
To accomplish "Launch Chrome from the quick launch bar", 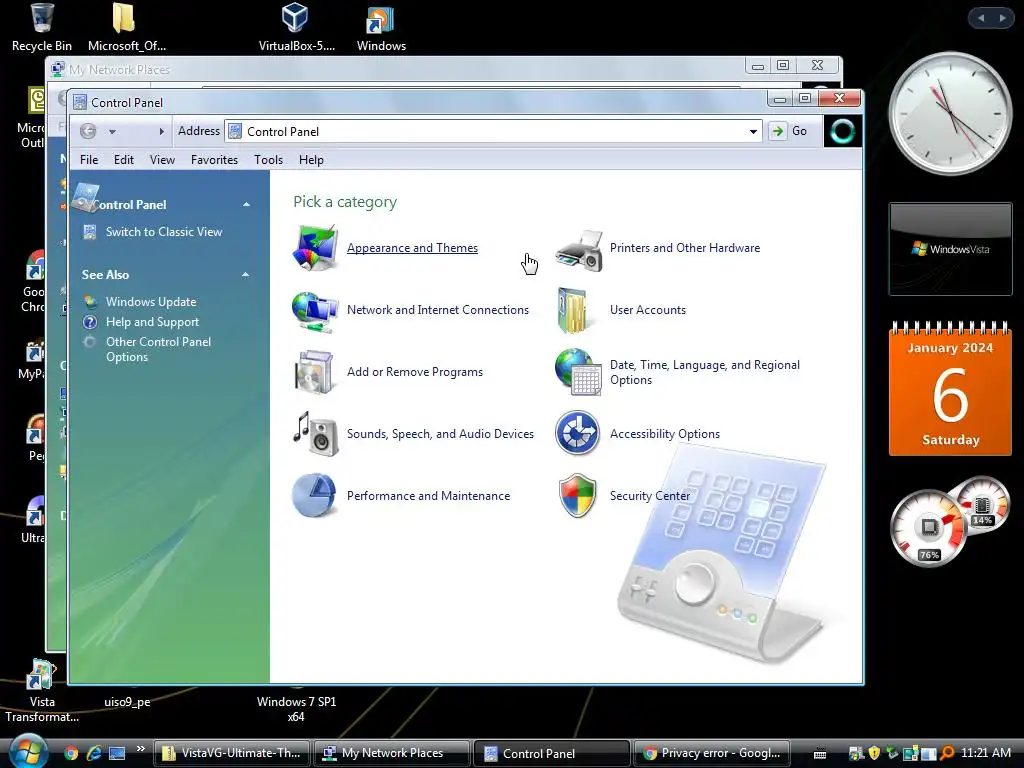I will click(71, 753).
